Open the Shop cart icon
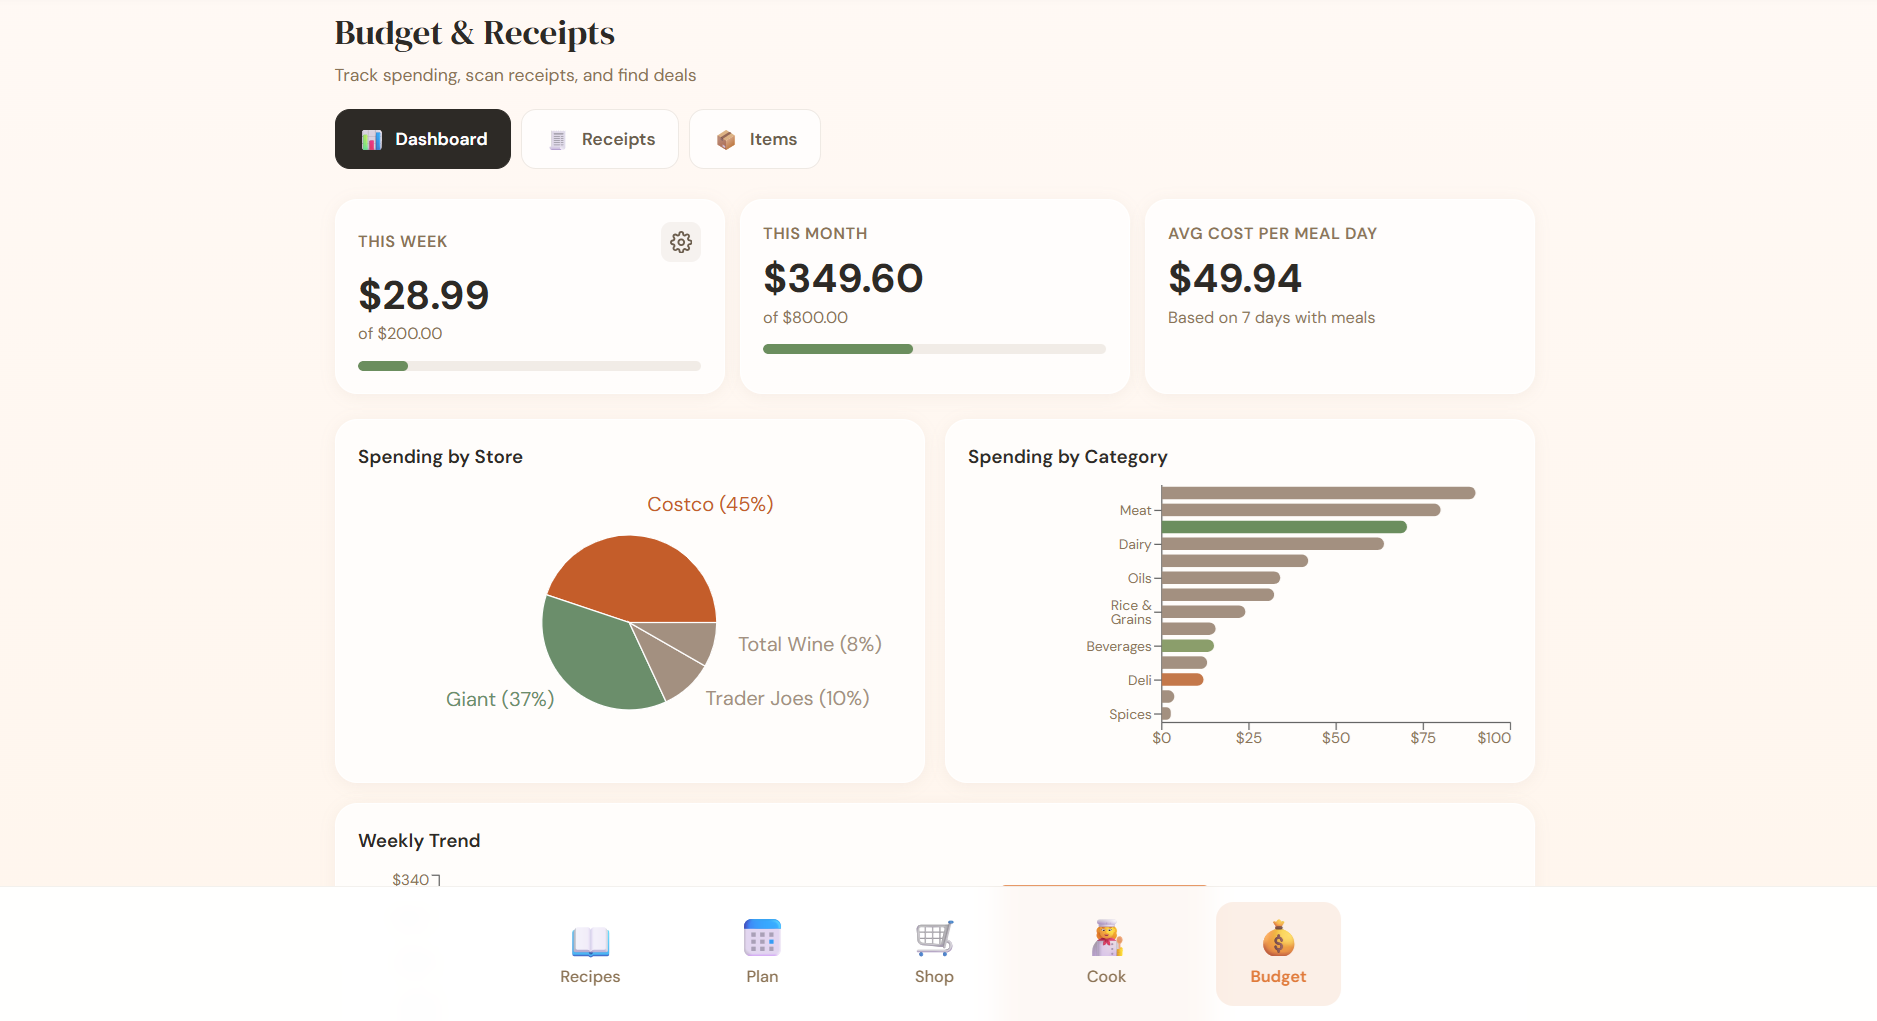Image resolution: width=1877 pixels, height=1021 pixels. 933,939
